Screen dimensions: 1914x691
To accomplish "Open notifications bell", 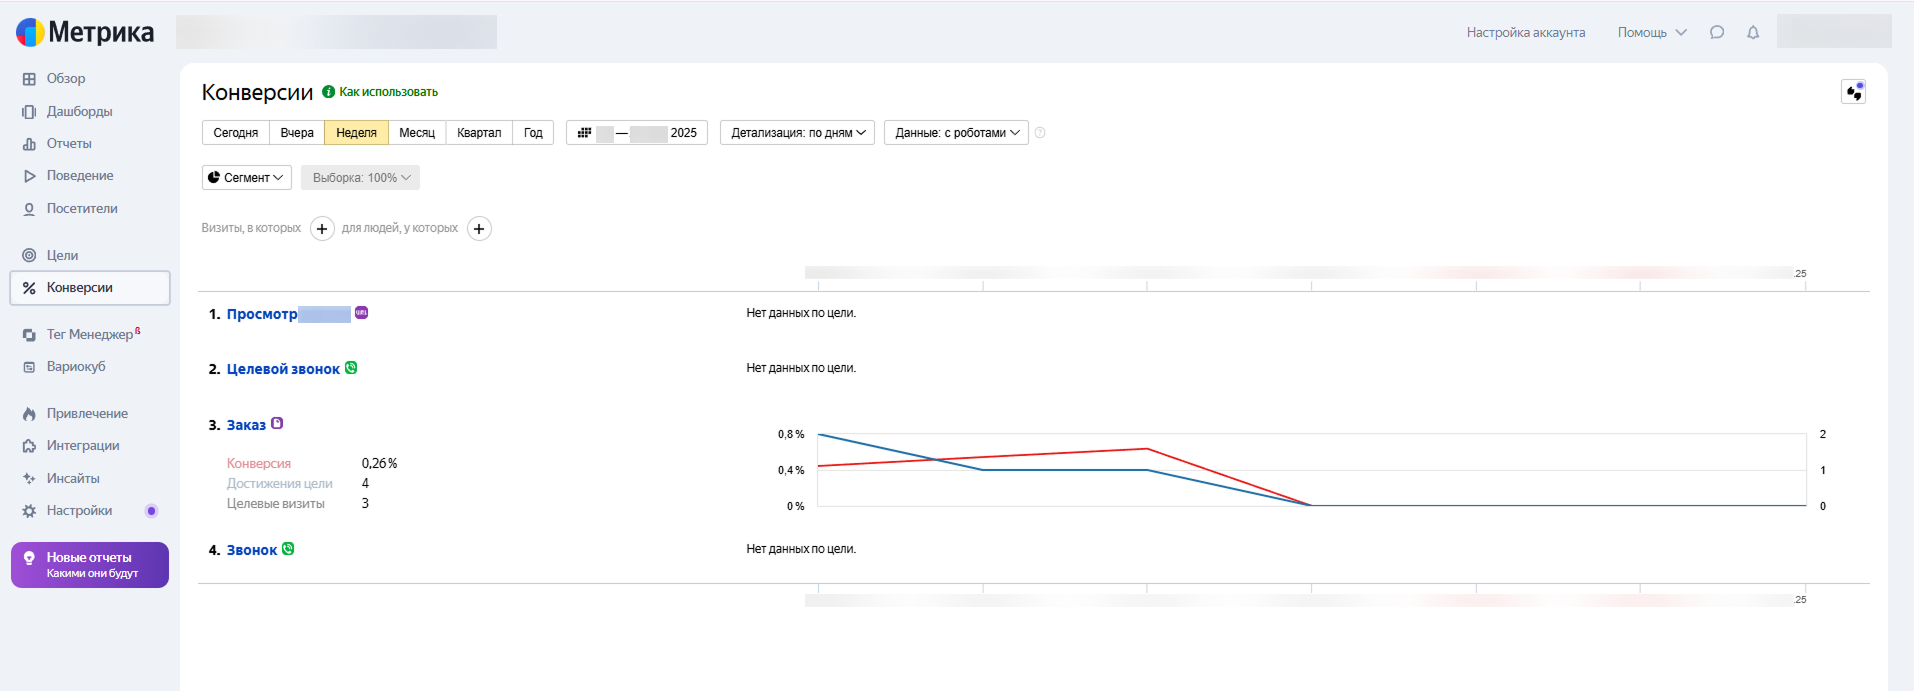I will tap(1753, 32).
